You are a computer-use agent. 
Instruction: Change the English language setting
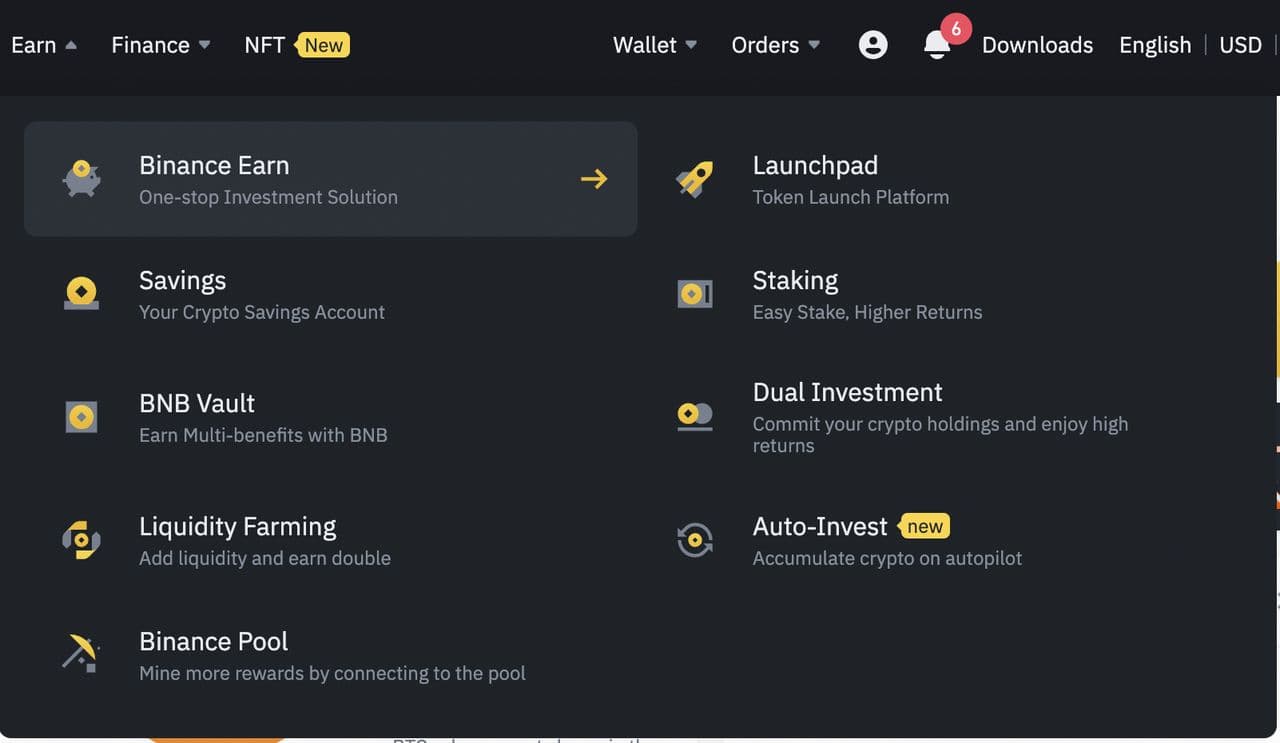[1155, 45]
